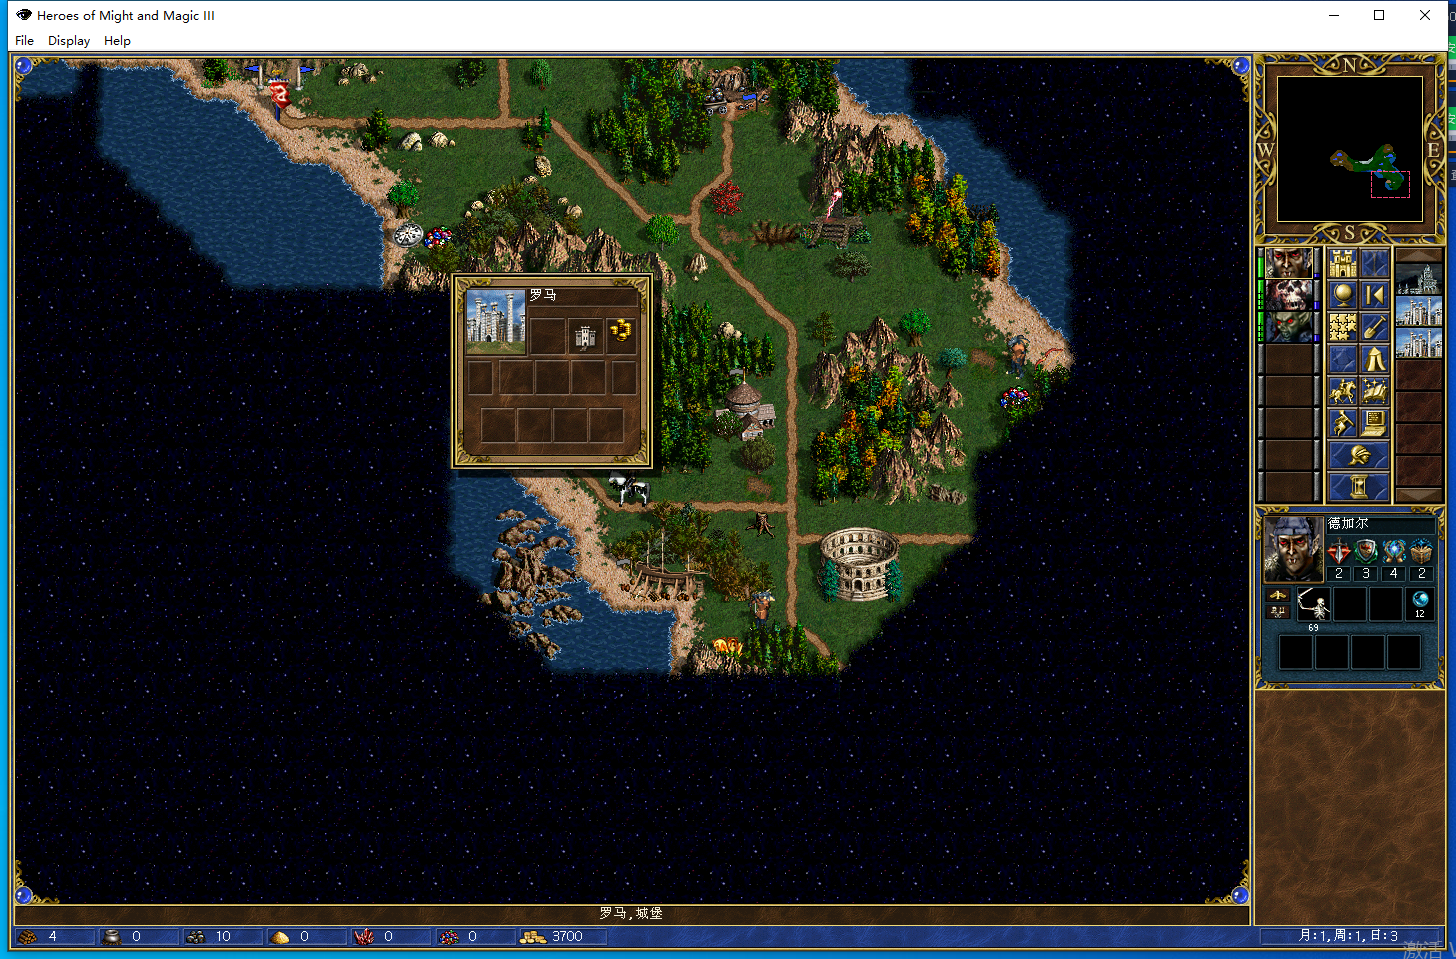Click the helmet next hero button
The image size is (1456, 959).
click(x=1358, y=456)
